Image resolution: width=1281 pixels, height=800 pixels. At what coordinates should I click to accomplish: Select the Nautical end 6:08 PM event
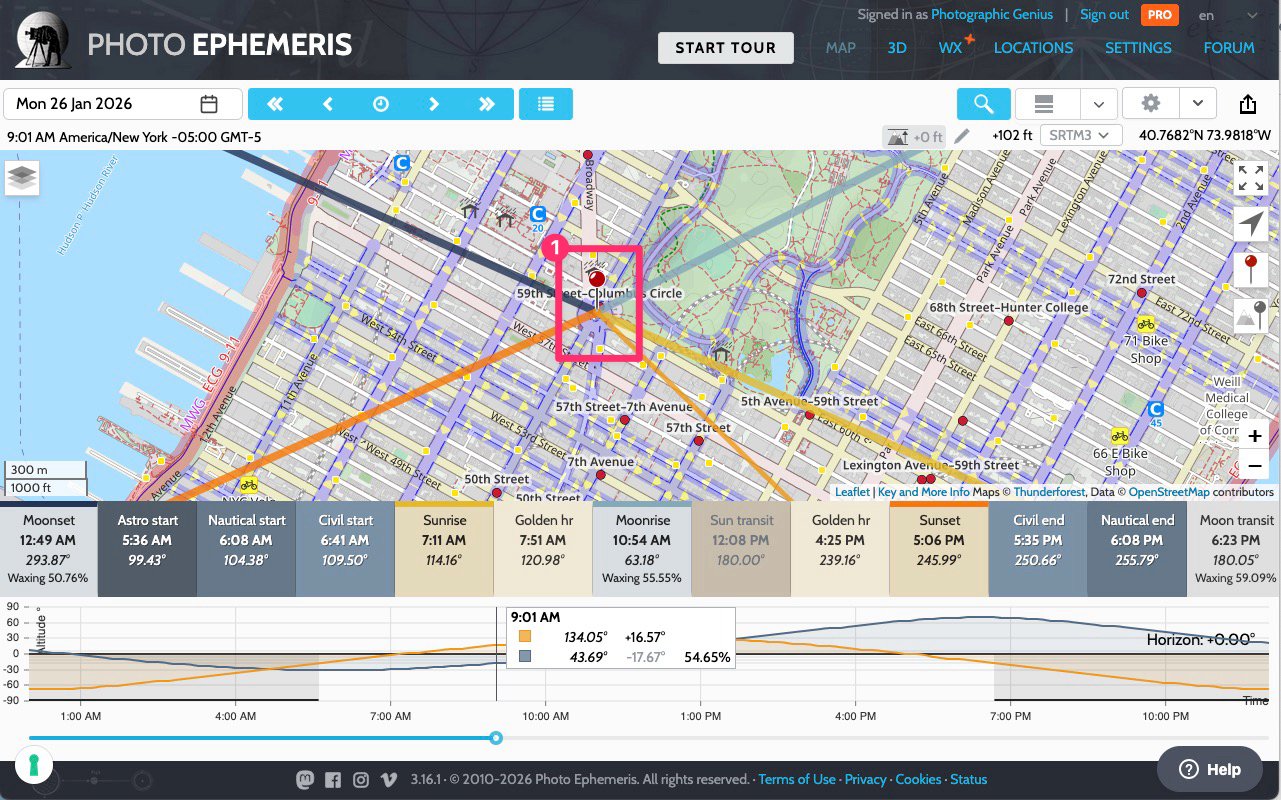tap(1137, 549)
